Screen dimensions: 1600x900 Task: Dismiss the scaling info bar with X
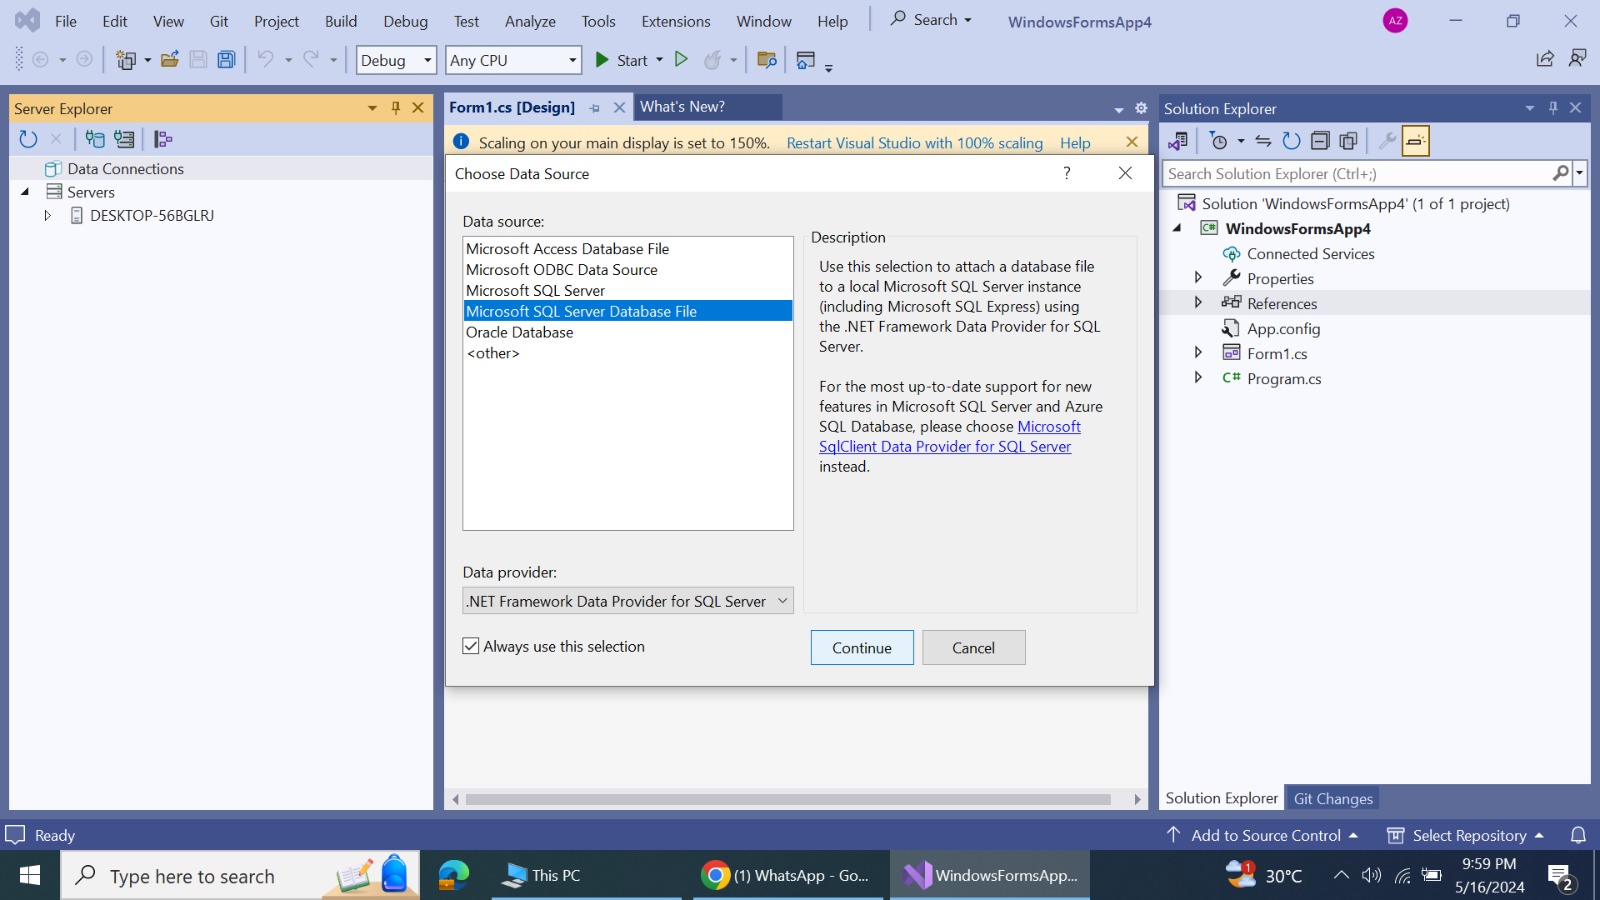[x=1132, y=142]
